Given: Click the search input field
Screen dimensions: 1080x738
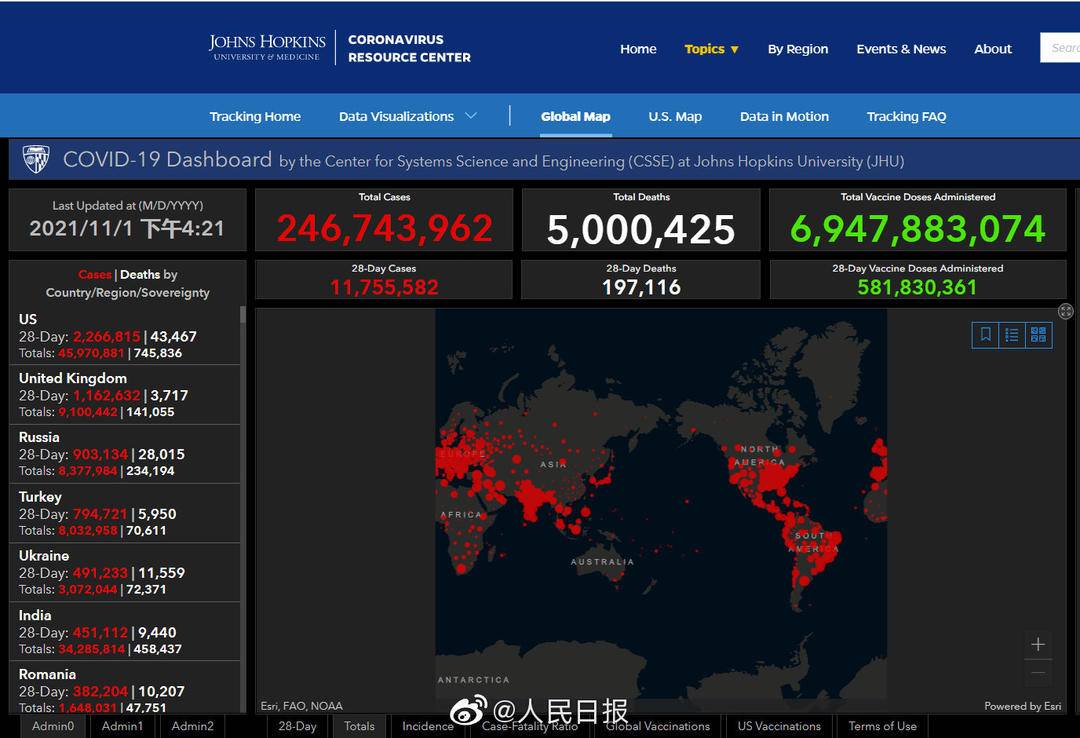Looking at the screenshot, I should point(1062,48).
